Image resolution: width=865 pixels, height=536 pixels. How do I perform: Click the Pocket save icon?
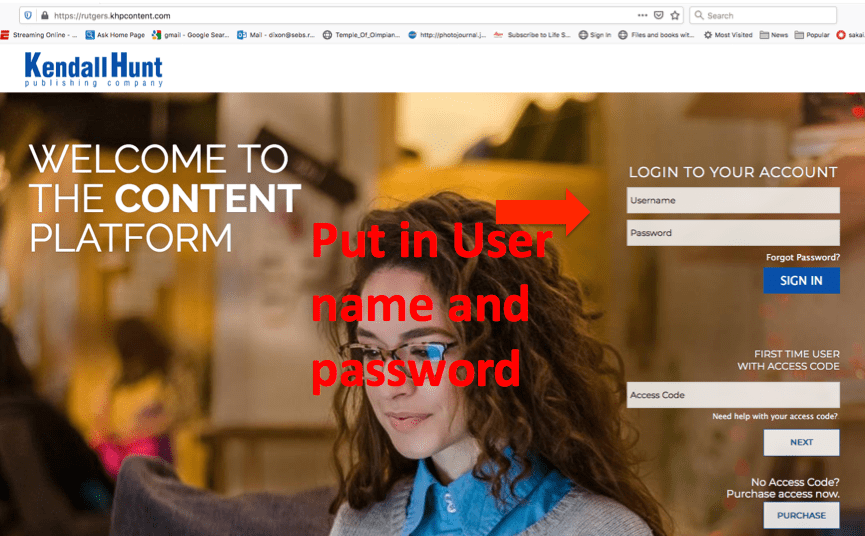(658, 16)
